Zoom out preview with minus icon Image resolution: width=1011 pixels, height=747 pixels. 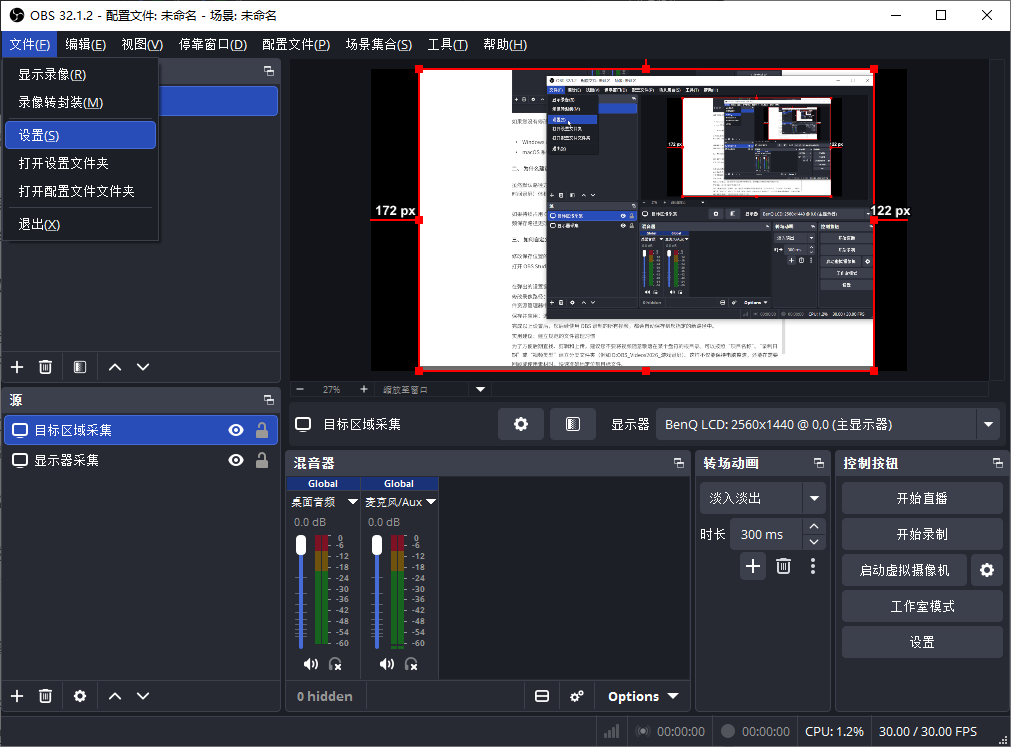[300, 389]
